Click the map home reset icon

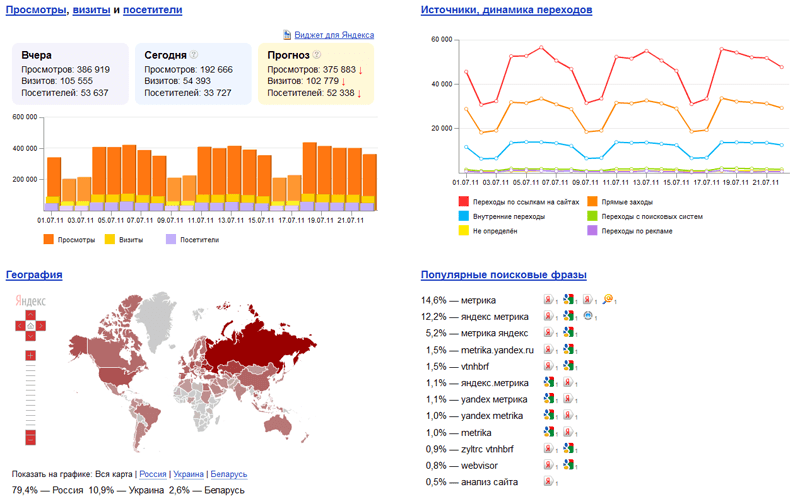[31, 326]
